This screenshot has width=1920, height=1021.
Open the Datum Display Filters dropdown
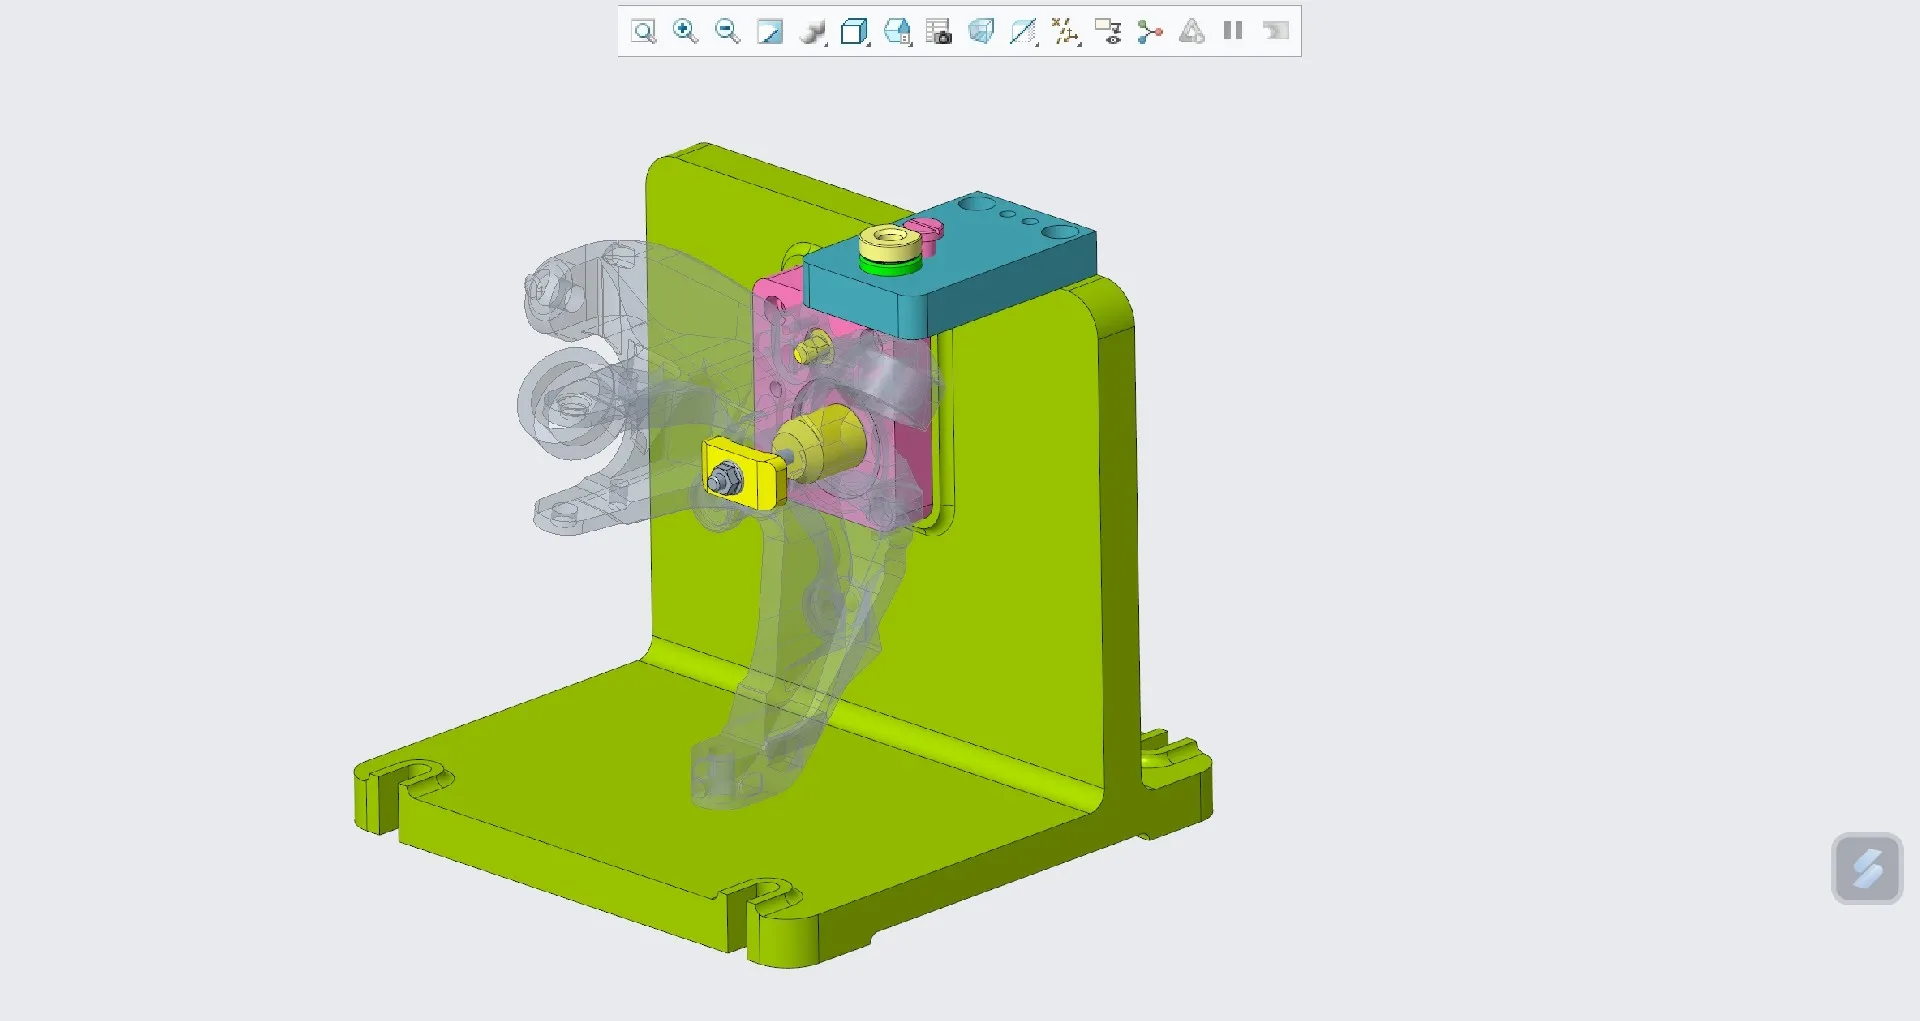click(x=1066, y=32)
